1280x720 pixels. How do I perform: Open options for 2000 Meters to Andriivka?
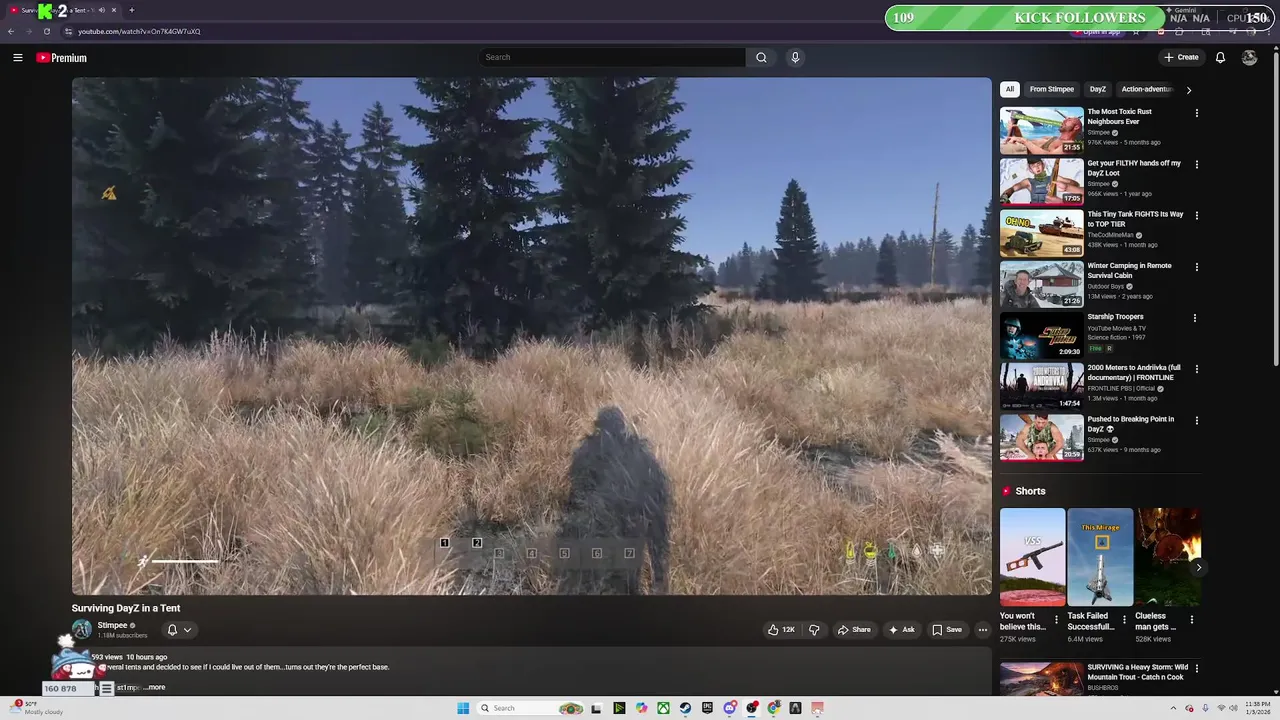(x=1196, y=369)
